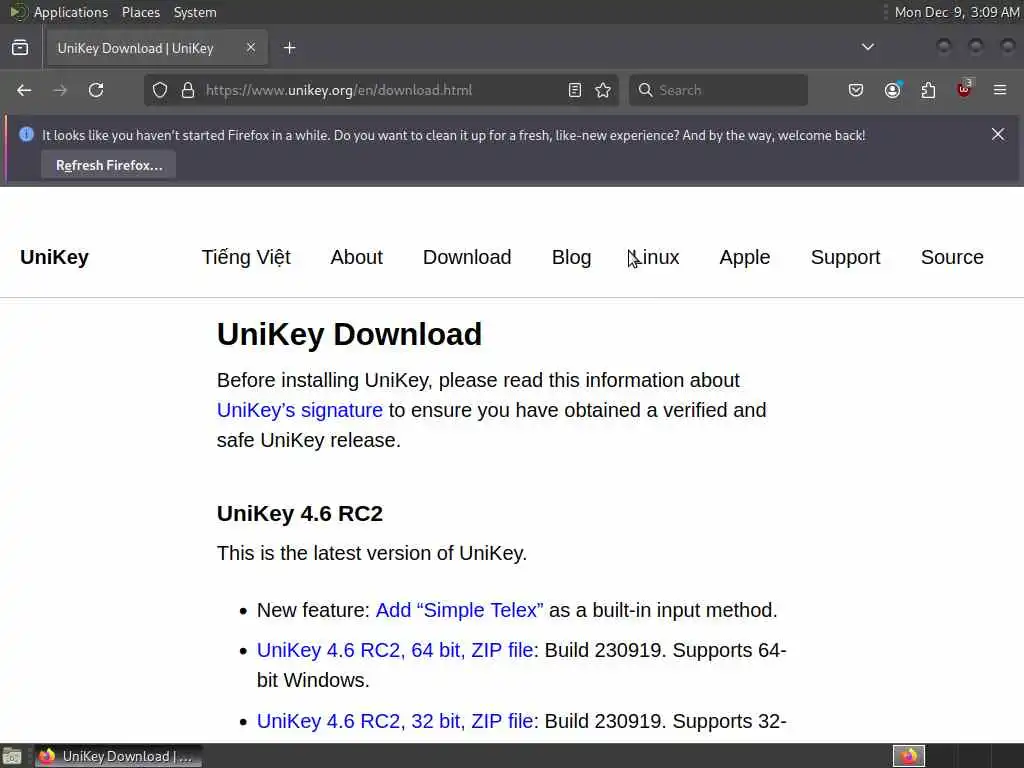Open the Source nav link
The height and width of the screenshot is (768, 1024).
[x=952, y=257]
